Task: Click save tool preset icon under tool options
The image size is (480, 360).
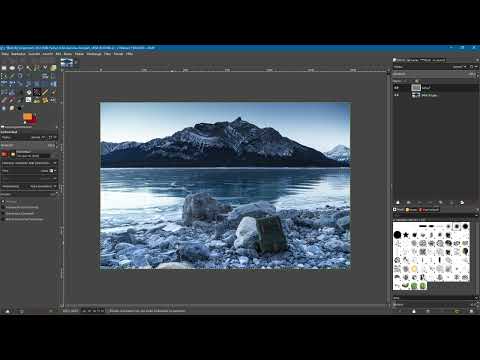Action: 7,311
